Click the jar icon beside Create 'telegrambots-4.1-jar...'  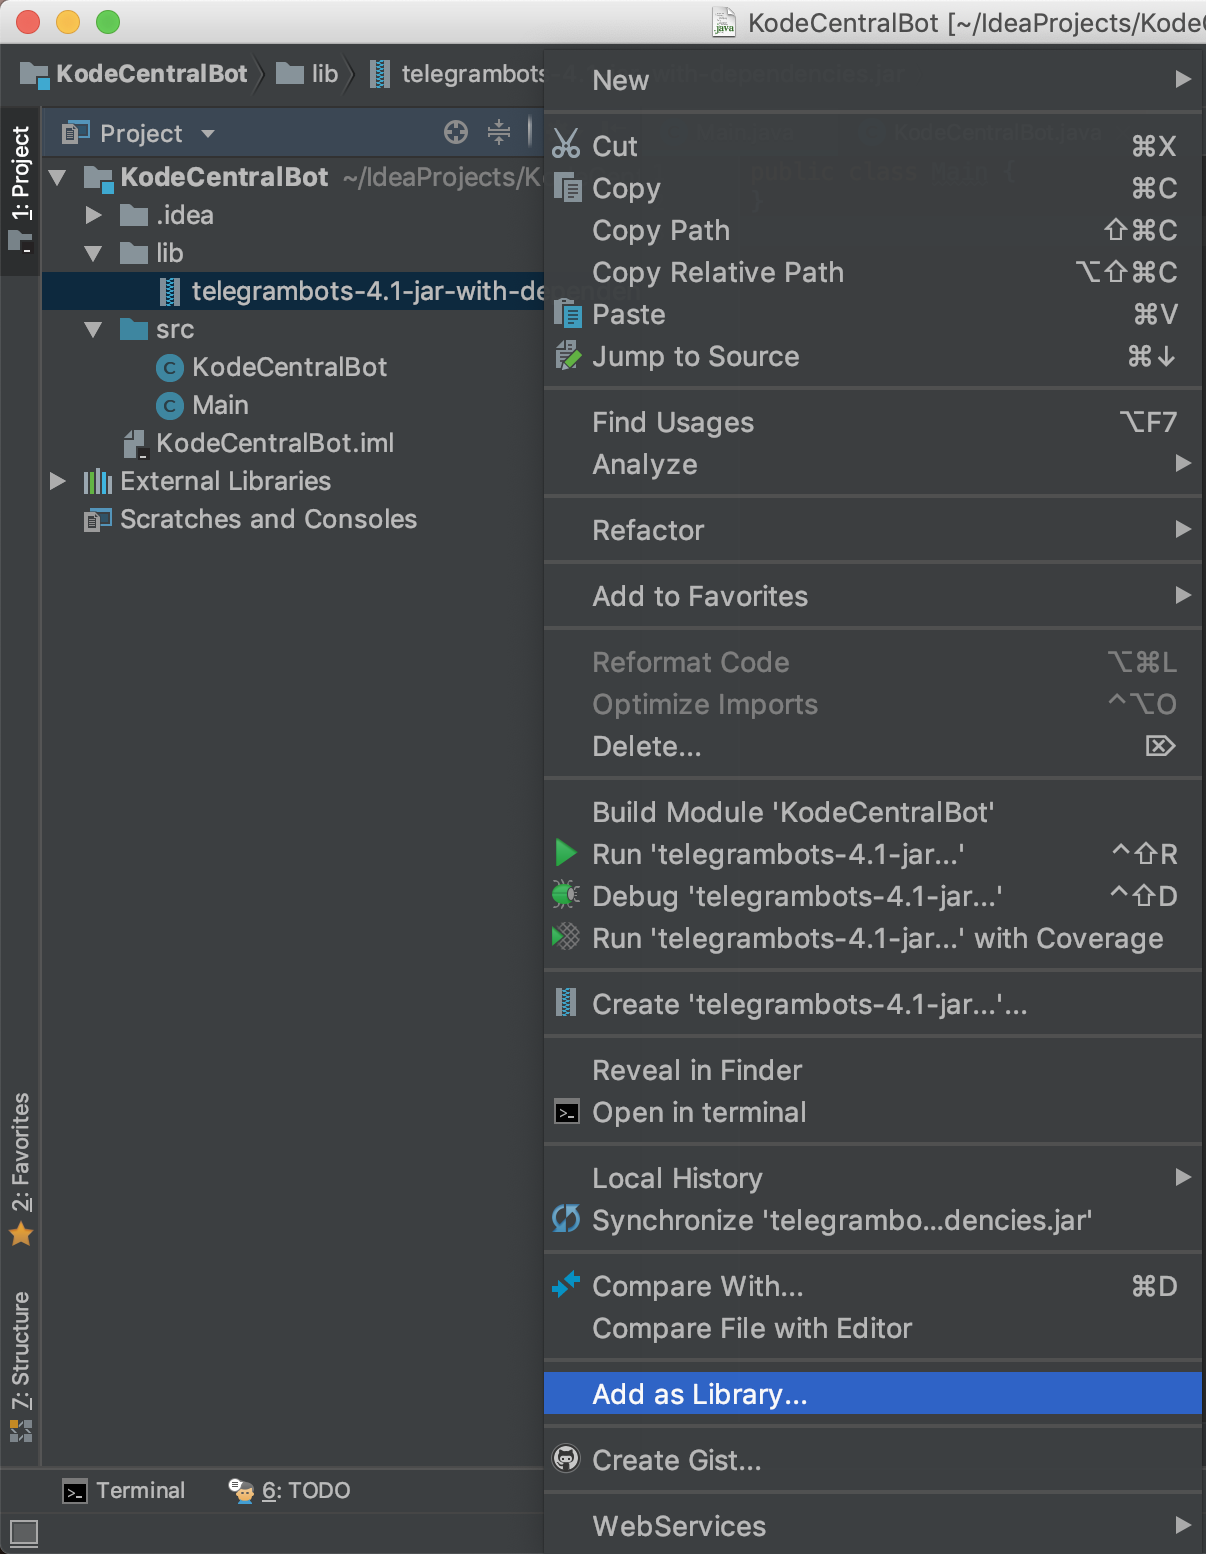point(566,1002)
